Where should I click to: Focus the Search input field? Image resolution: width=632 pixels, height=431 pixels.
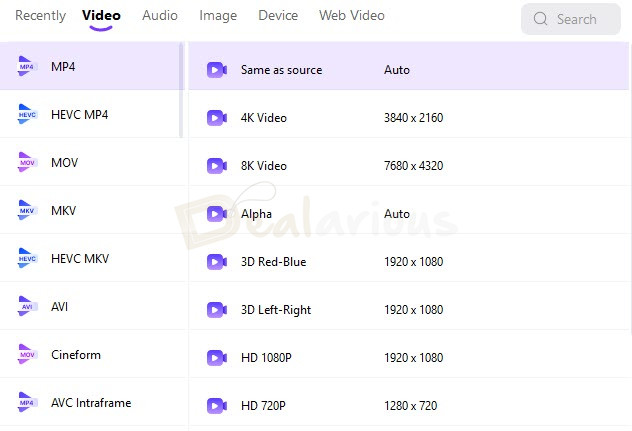click(x=571, y=19)
